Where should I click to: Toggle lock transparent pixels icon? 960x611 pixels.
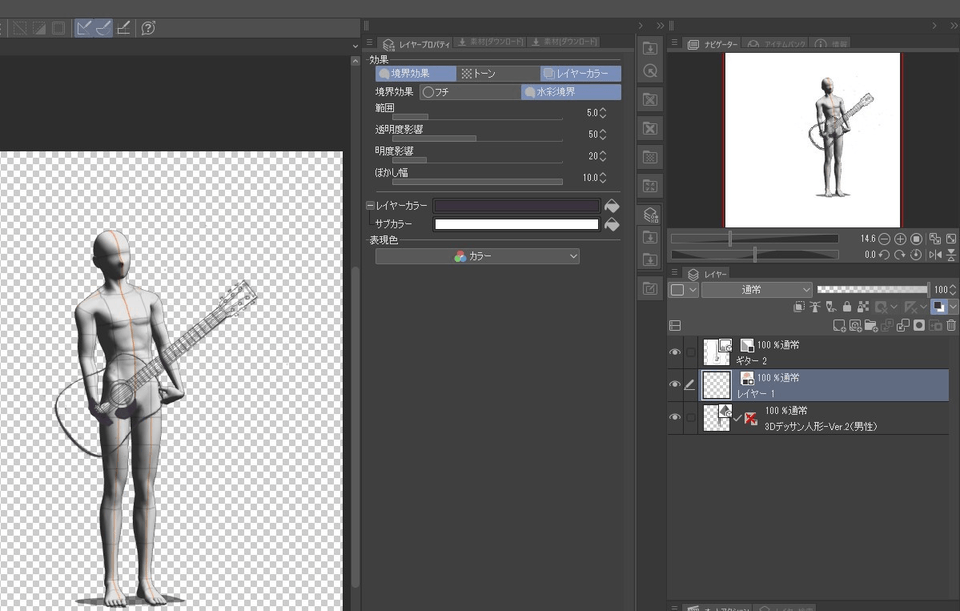[x=863, y=307]
